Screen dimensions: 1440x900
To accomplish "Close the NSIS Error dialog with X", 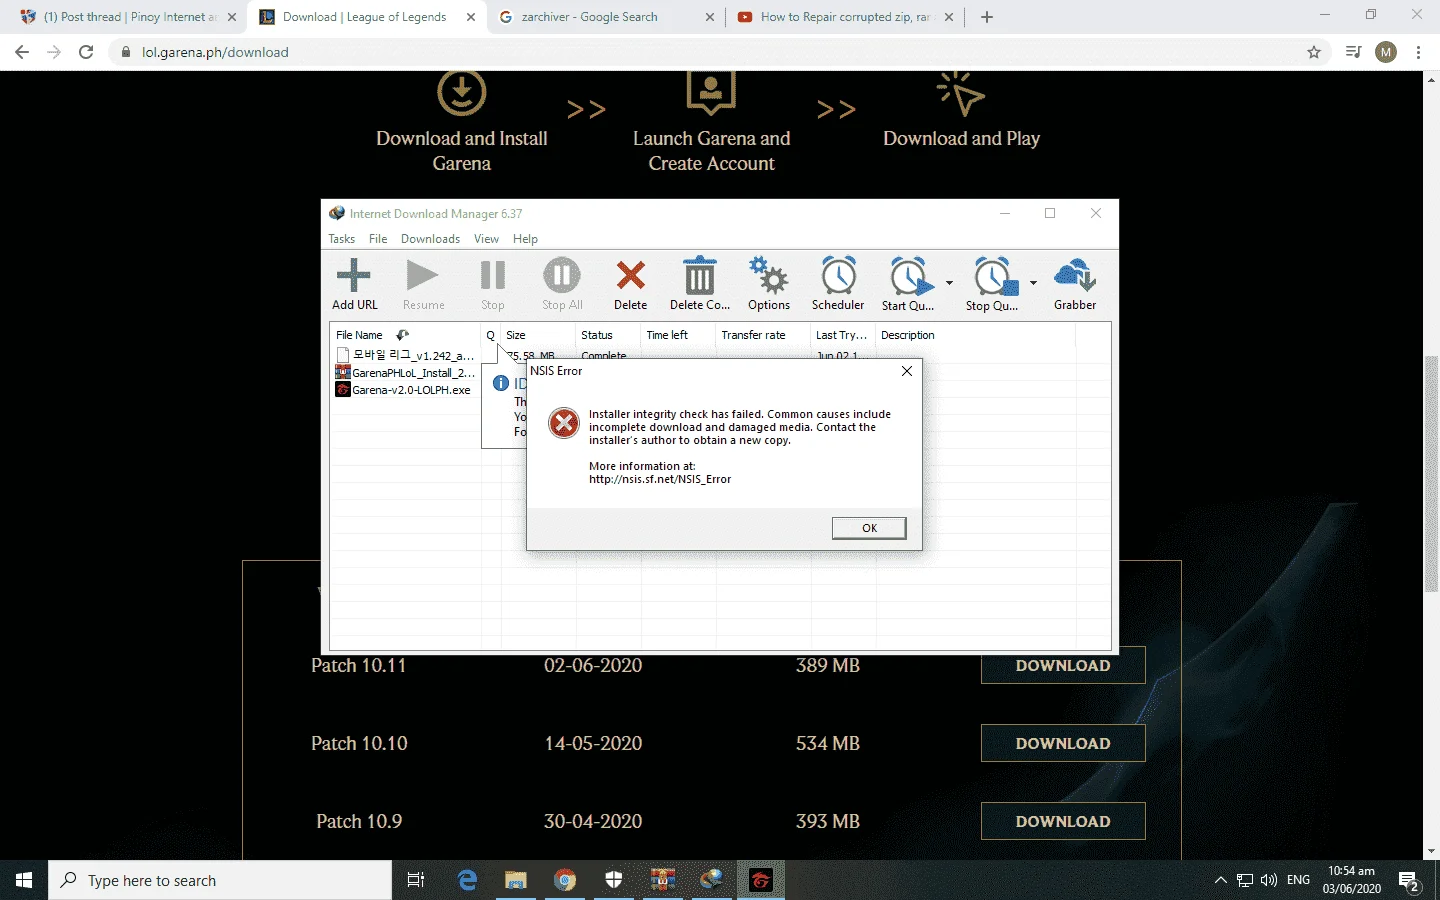I will point(906,371).
